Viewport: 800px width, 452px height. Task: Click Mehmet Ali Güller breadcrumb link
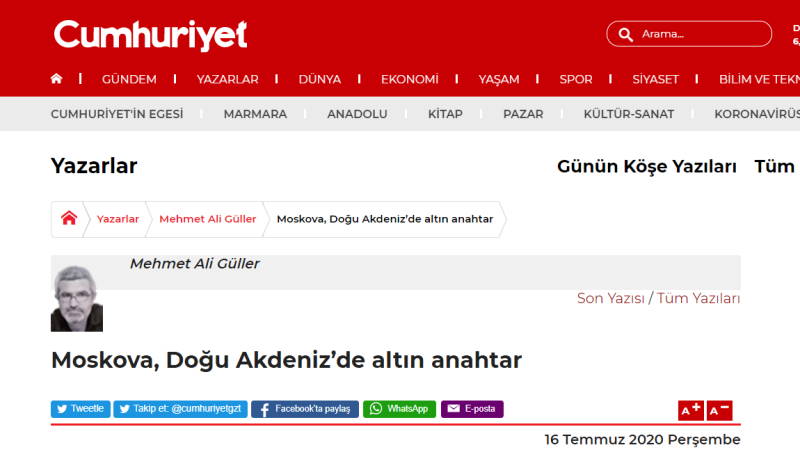[x=208, y=219]
